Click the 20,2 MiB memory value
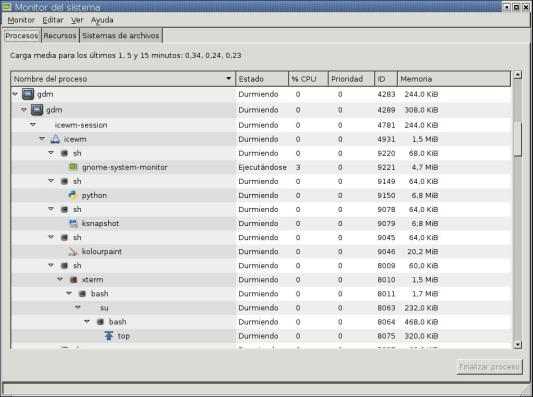The width and height of the screenshot is (533, 397). pos(423,252)
